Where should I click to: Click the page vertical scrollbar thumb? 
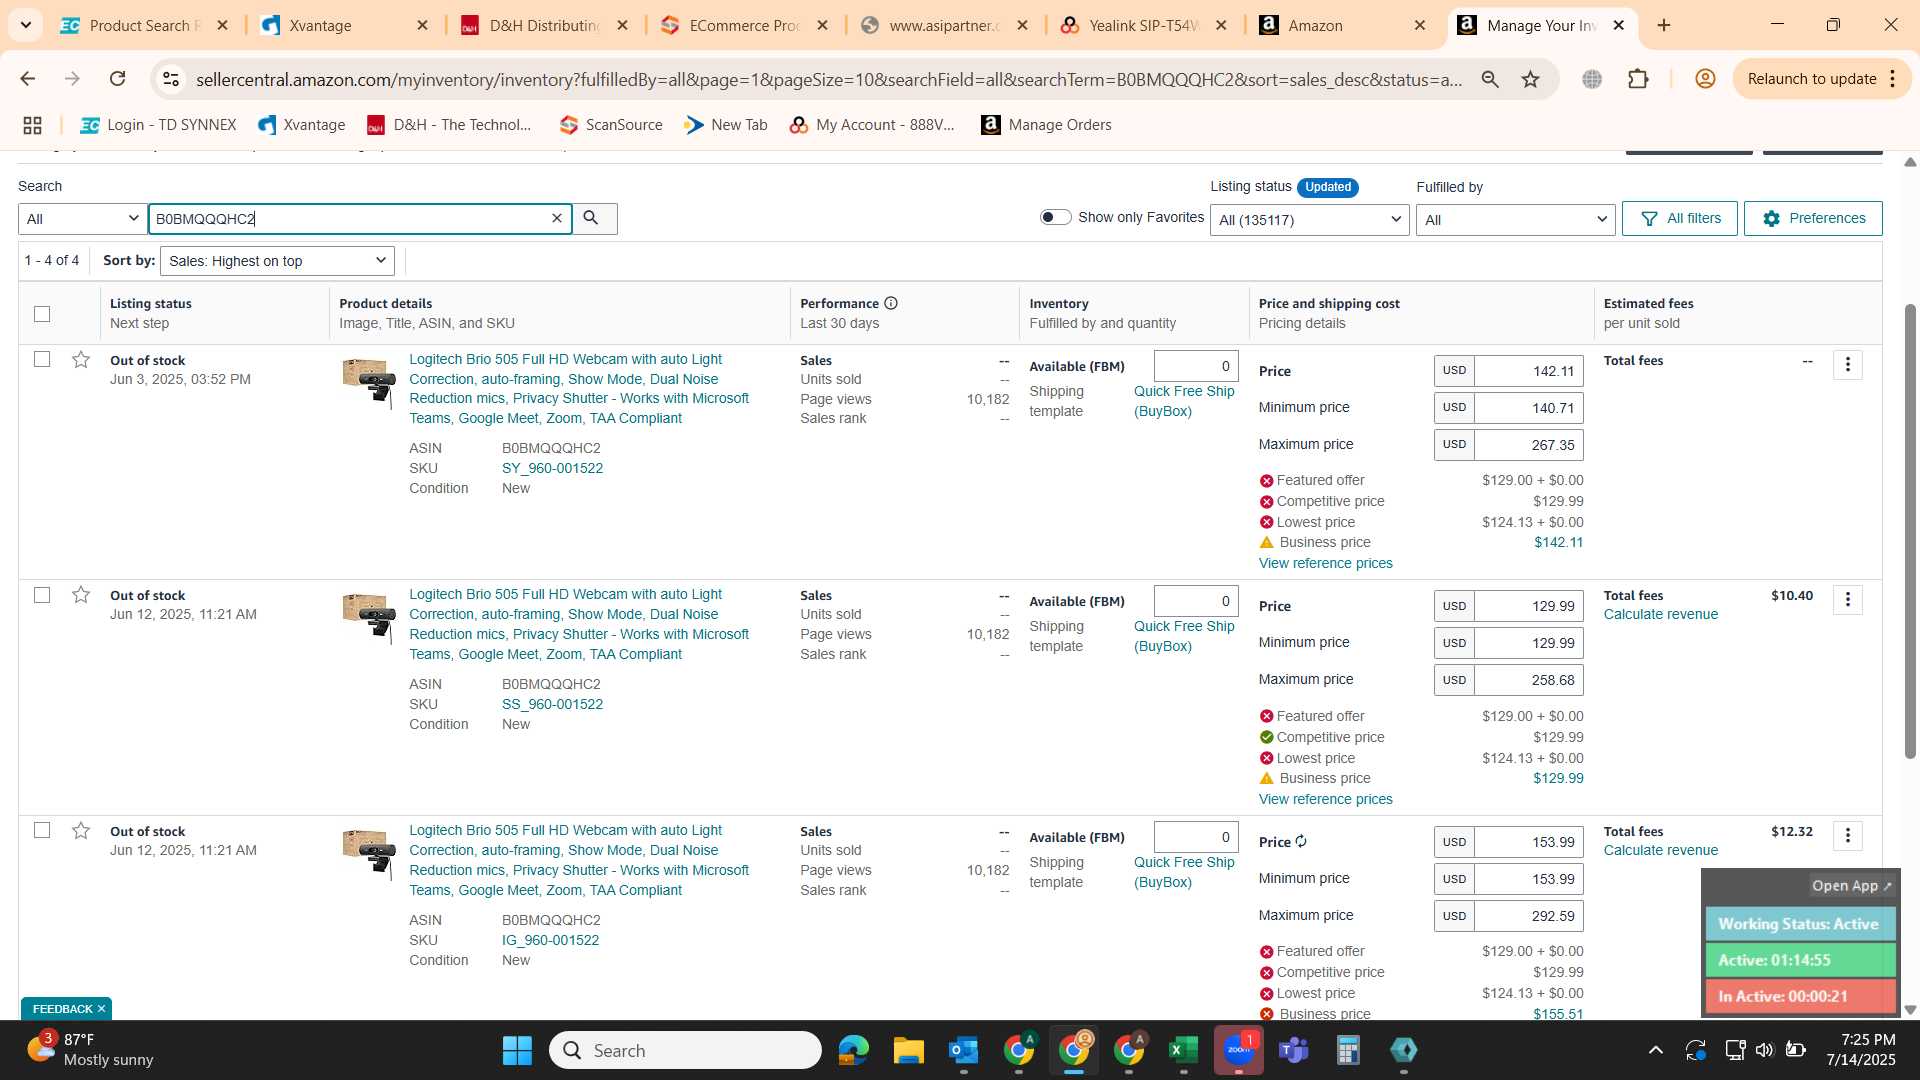[1909, 530]
